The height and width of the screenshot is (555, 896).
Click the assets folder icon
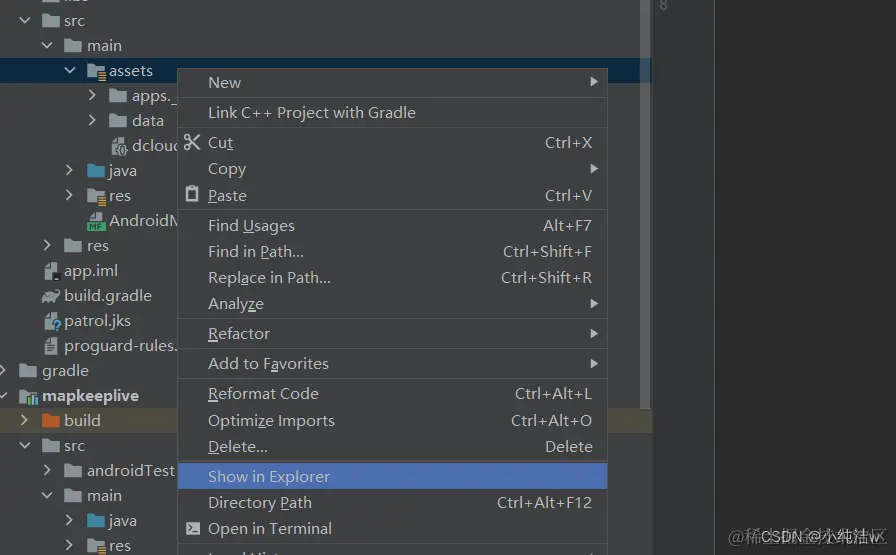tap(96, 71)
